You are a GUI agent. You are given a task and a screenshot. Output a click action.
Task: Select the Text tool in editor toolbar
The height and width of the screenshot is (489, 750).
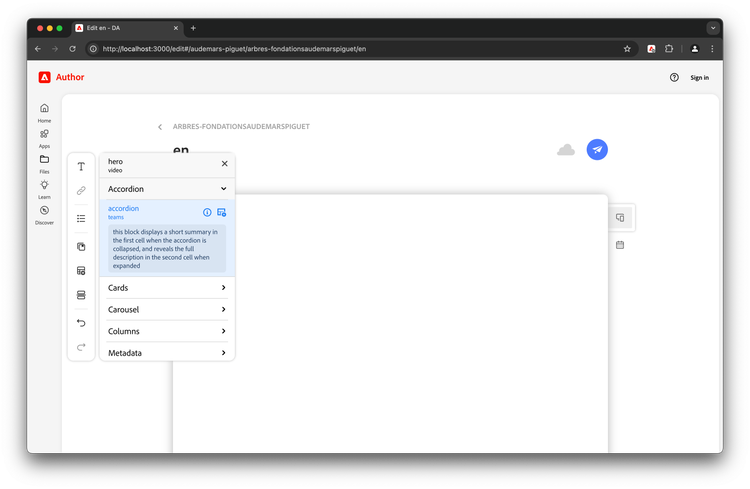(81, 166)
